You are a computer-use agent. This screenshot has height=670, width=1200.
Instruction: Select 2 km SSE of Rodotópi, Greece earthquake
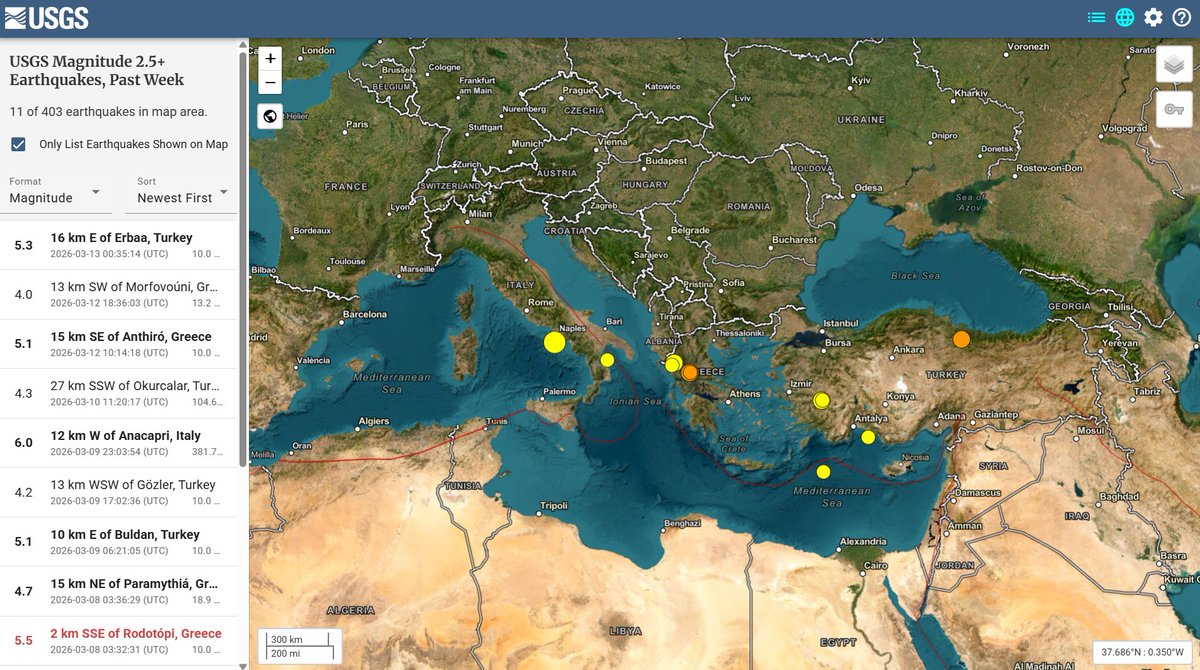[x=120, y=640]
